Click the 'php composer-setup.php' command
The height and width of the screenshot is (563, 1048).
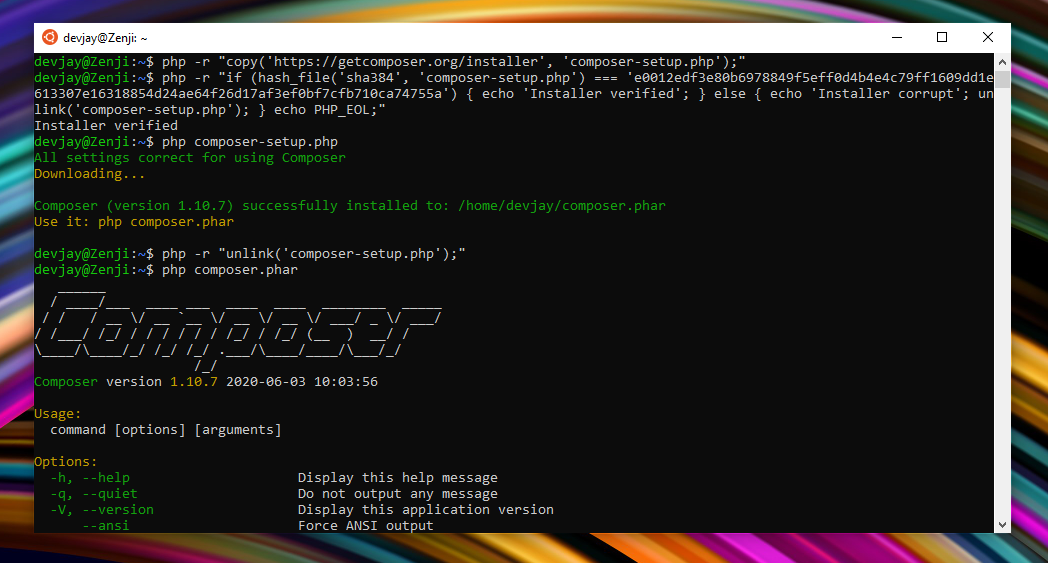pos(249,142)
